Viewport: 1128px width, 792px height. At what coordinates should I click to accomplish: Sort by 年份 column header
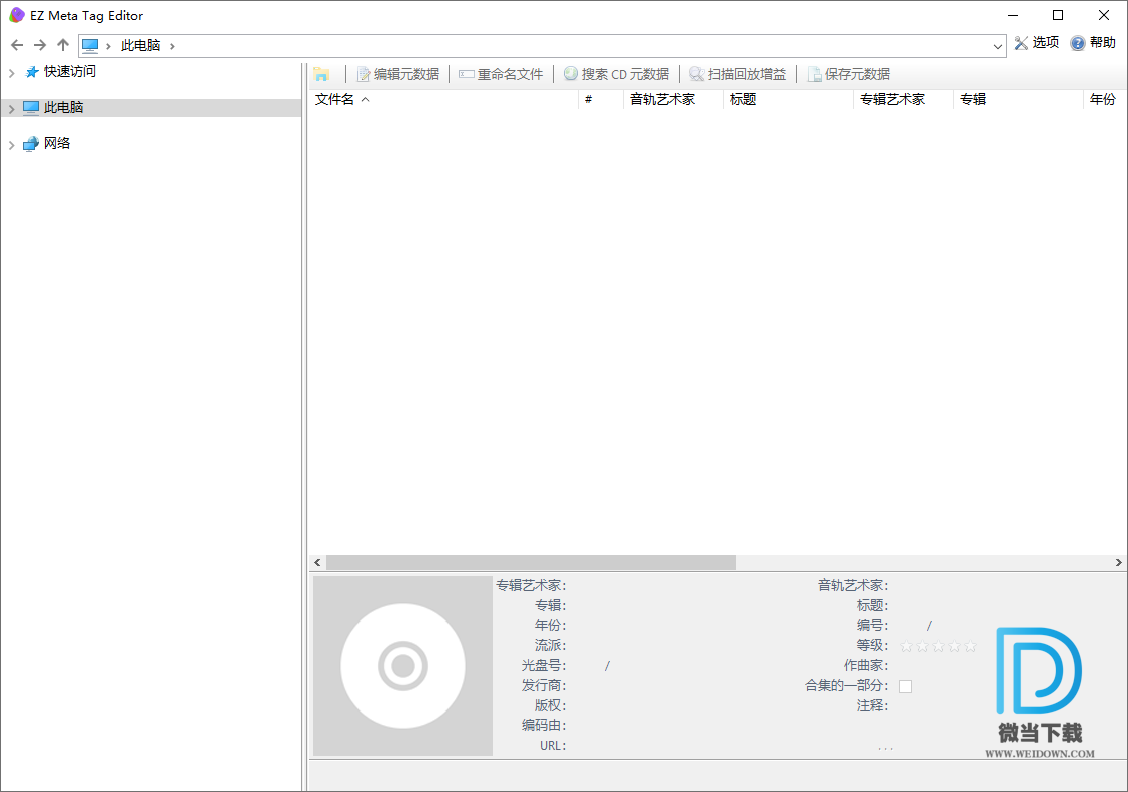[x=1105, y=99]
